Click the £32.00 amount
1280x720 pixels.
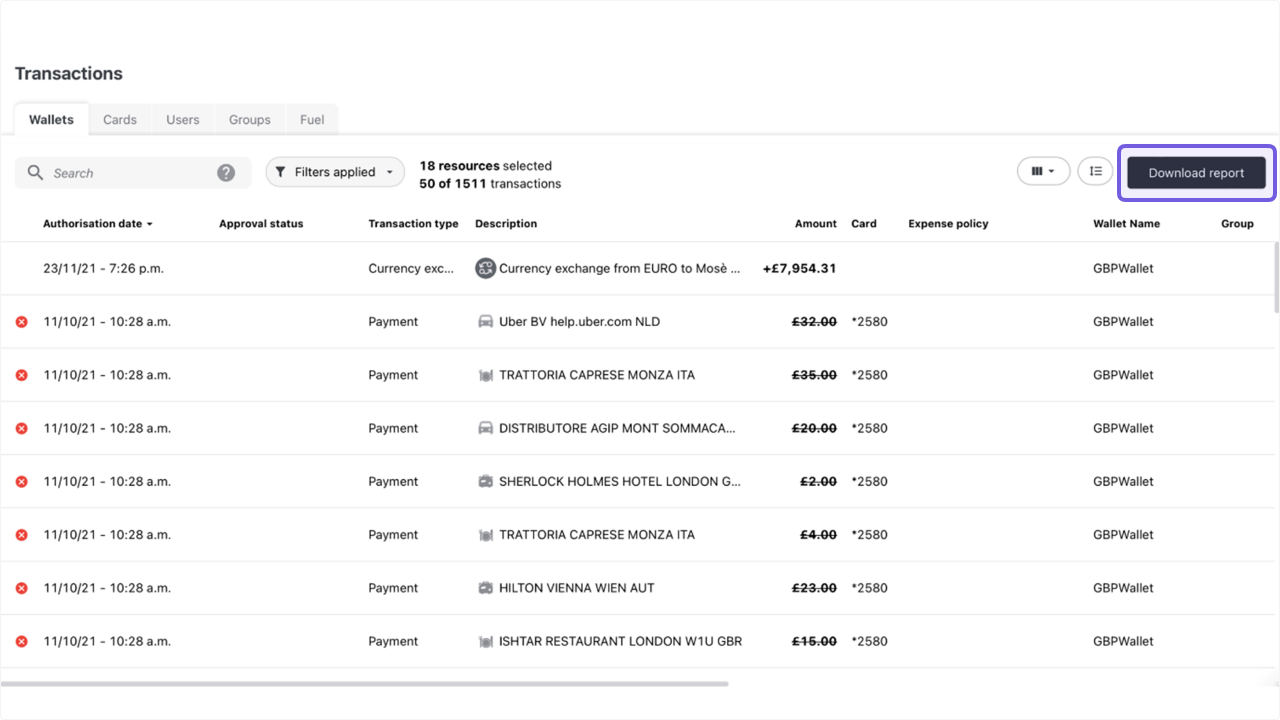(814, 322)
